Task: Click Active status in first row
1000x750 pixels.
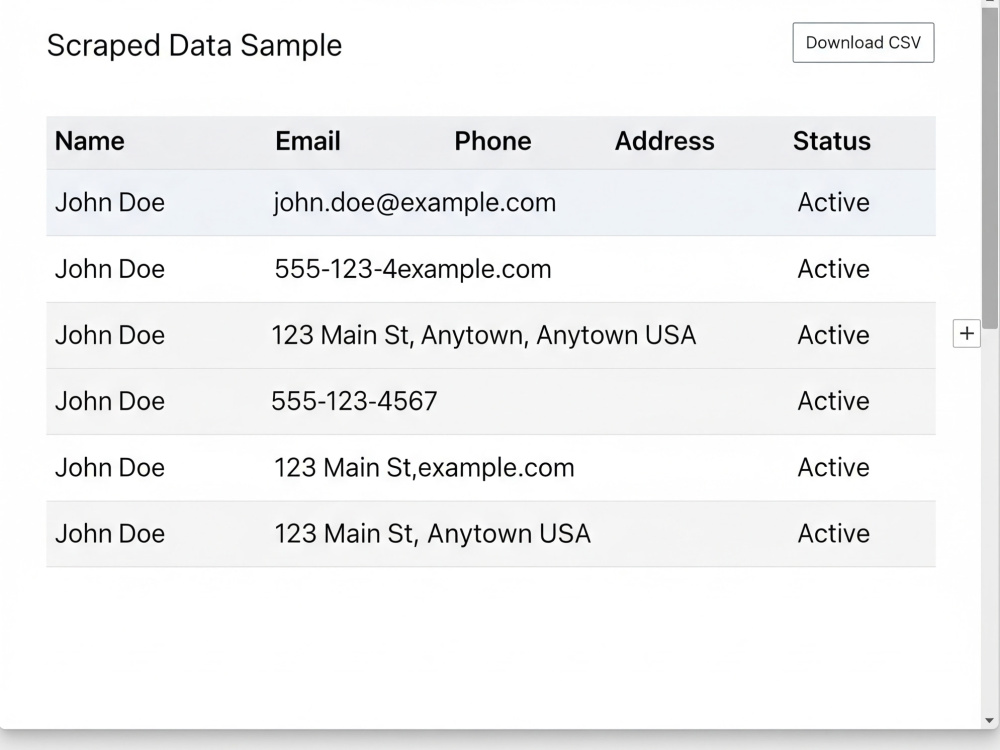Action: [x=834, y=203]
